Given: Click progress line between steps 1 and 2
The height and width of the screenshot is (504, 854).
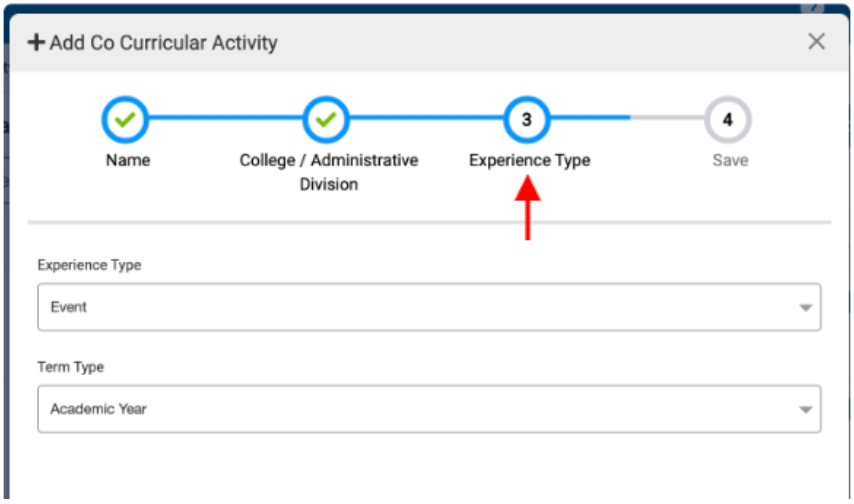Looking at the screenshot, I should [x=227, y=119].
